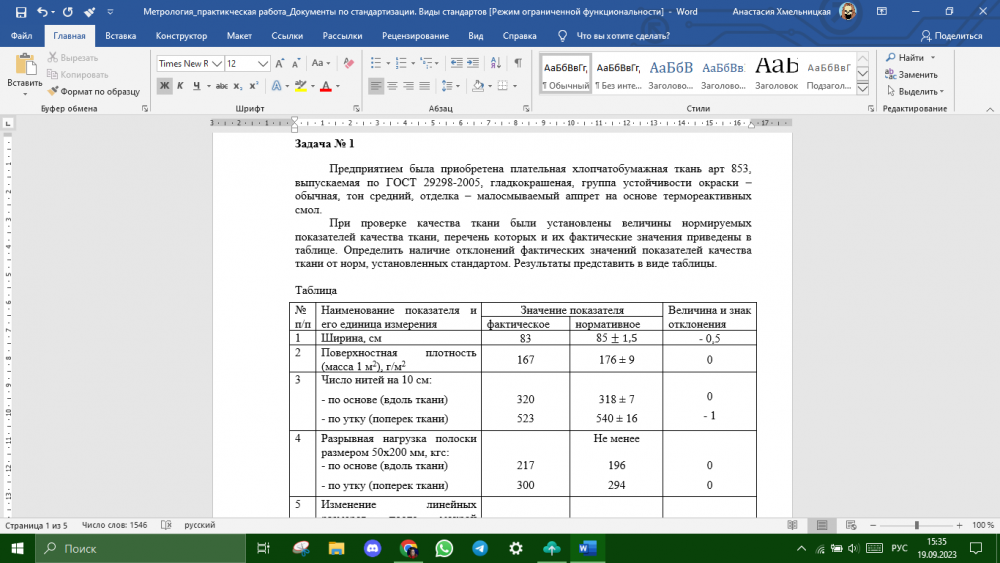Click the Format Painter brush icon
1000x563 pixels.
click(x=54, y=91)
